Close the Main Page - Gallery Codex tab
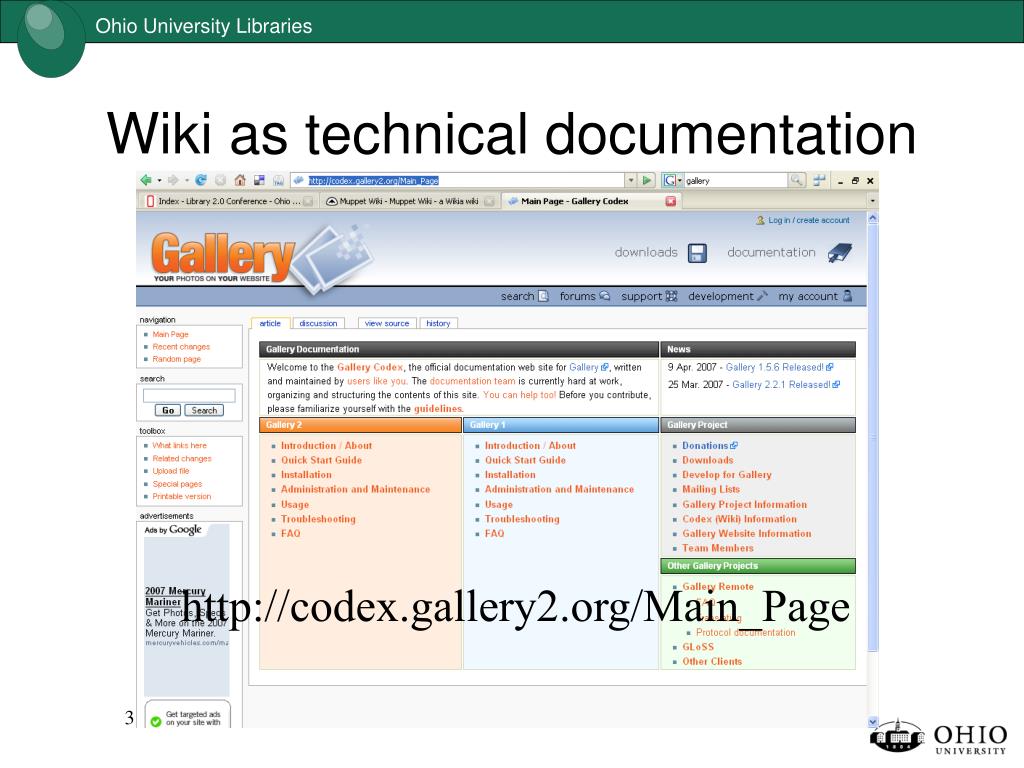The height and width of the screenshot is (768, 1024). (x=671, y=201)
